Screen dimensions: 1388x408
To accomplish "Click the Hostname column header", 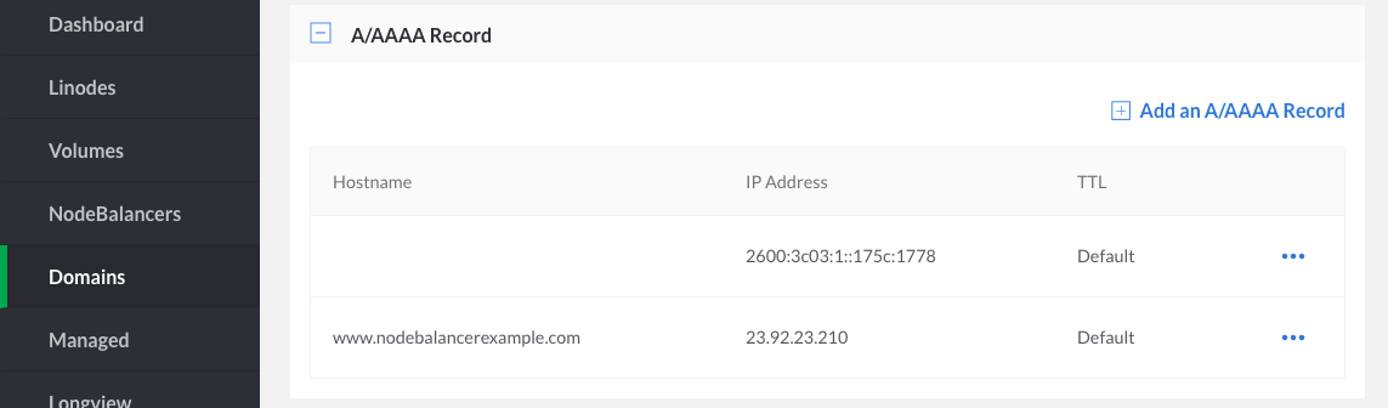I will (372, 182).
